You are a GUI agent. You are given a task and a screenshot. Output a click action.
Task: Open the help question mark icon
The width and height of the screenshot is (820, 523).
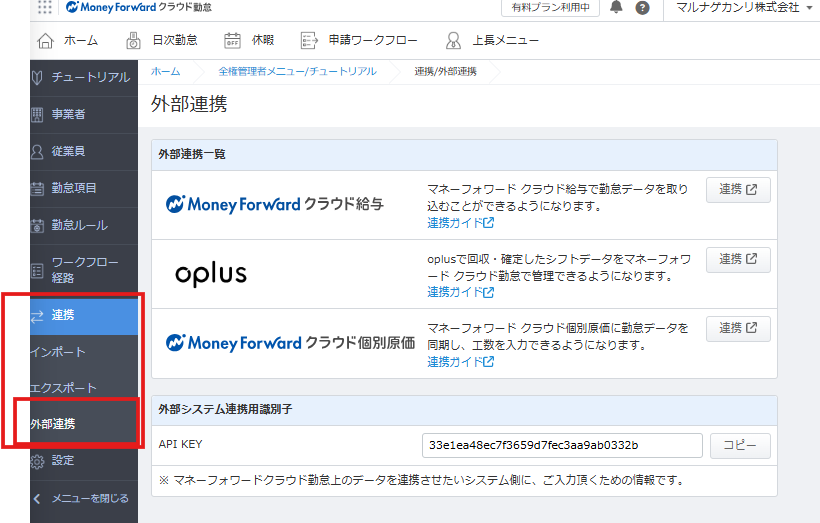pyautogui.click(x=642, y=8)
